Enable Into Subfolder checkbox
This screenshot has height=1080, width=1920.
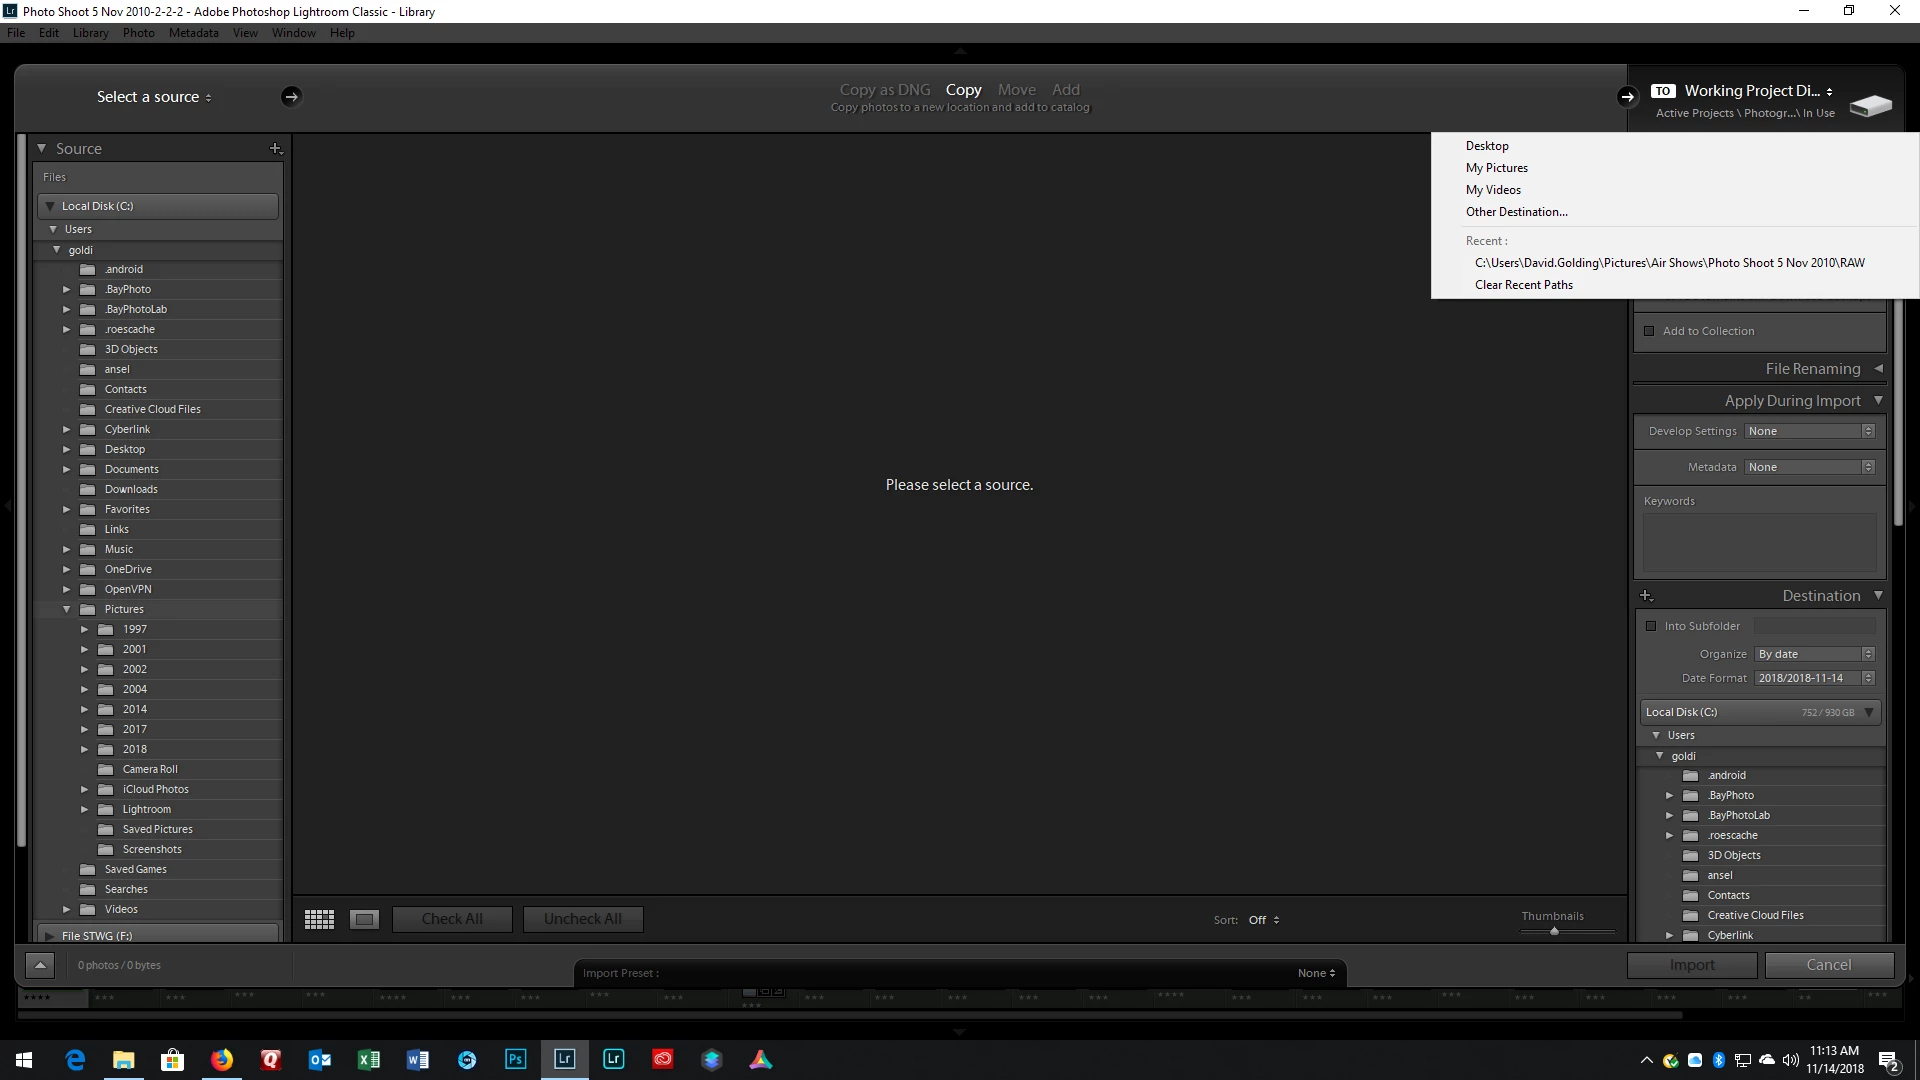1651,627
